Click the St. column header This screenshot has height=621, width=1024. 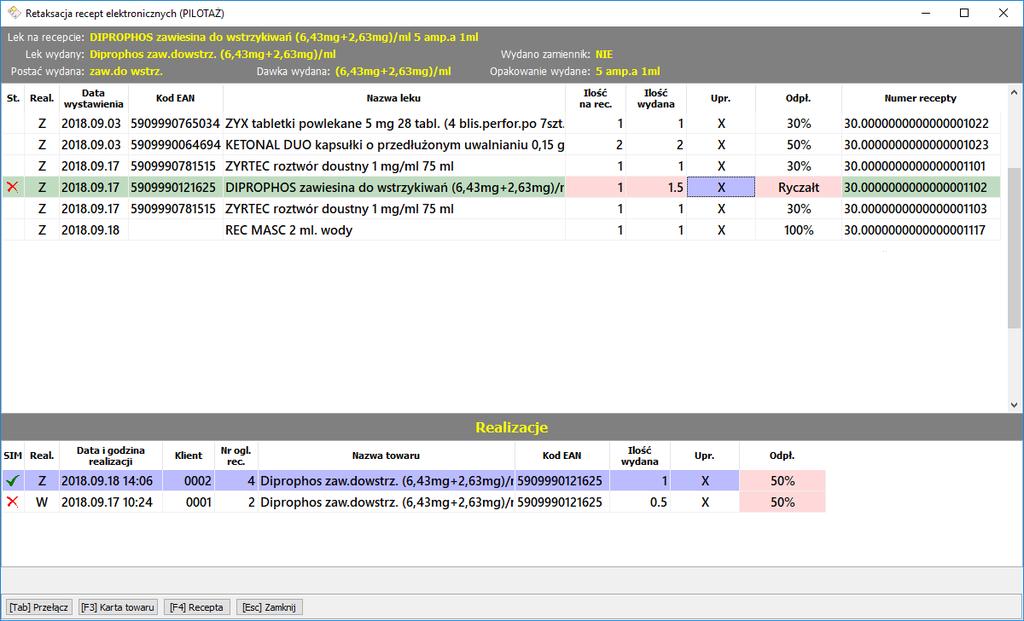[13, 99]
